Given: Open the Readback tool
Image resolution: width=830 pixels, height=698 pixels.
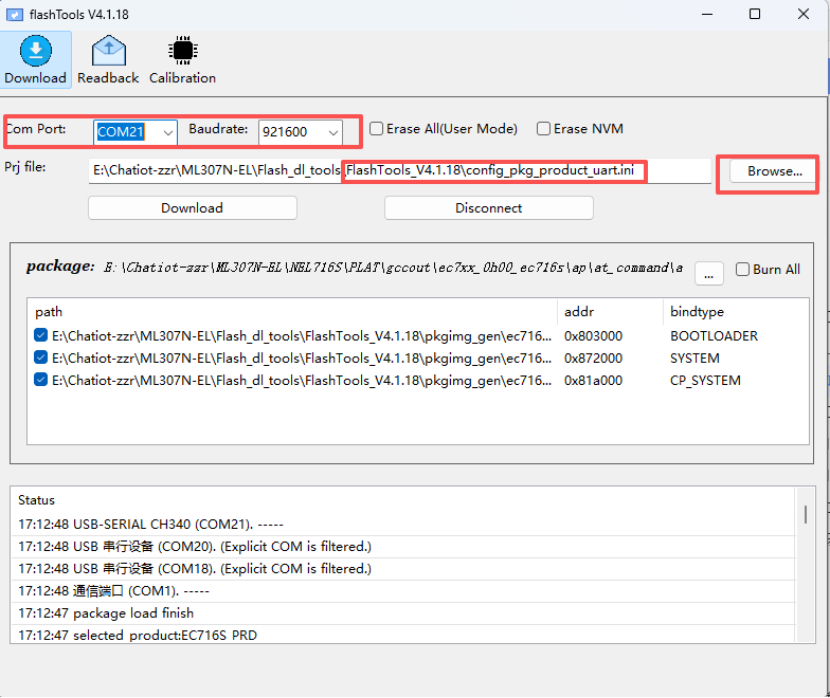Looking at the screenshot, I should click(x=108, y=60).
